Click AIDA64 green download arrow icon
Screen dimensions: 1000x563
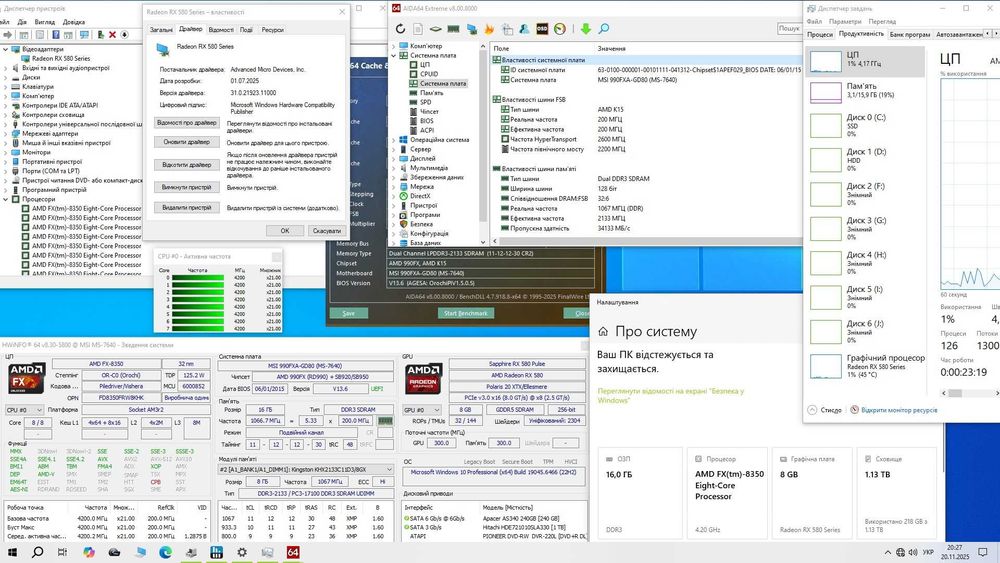coord(585,29)
